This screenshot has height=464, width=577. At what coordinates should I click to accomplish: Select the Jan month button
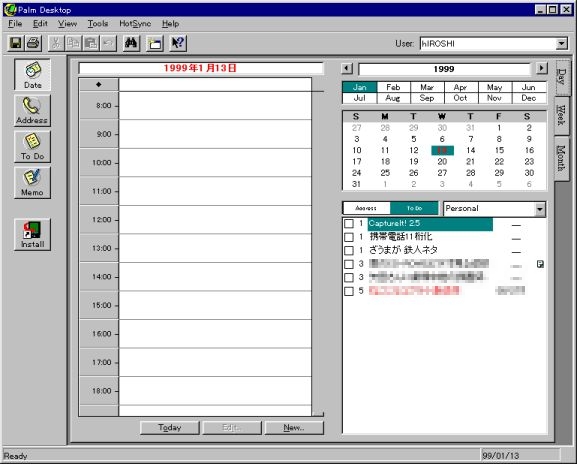coord(360,87)
